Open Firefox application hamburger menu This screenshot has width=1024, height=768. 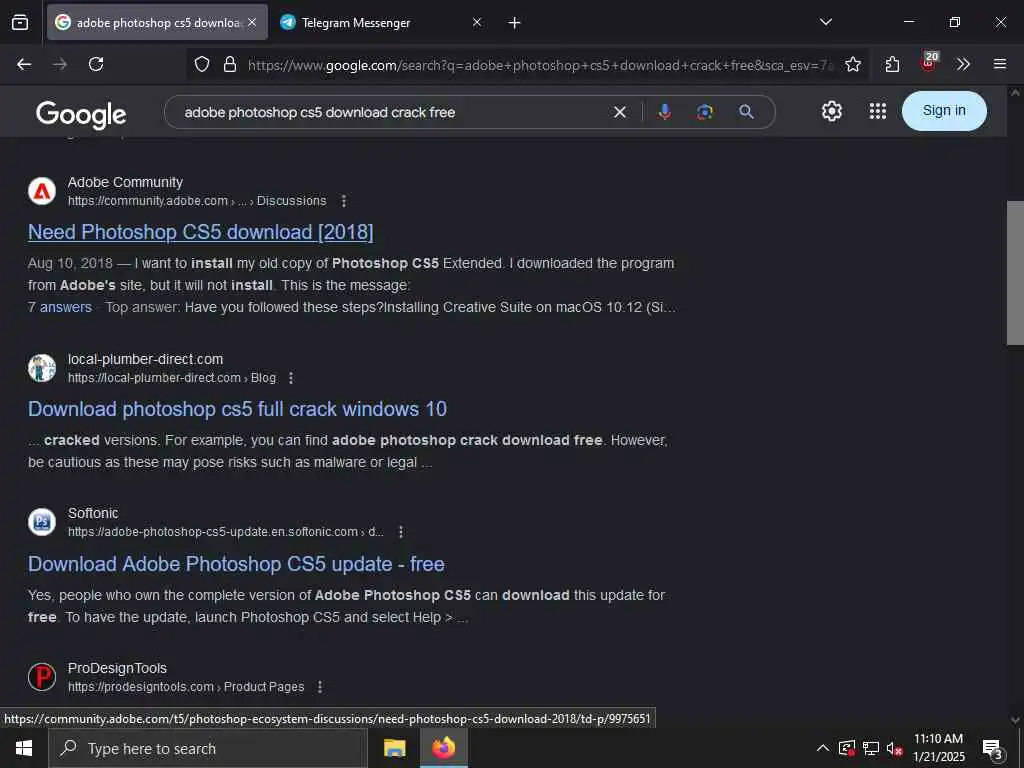(x=1000, y=64)
